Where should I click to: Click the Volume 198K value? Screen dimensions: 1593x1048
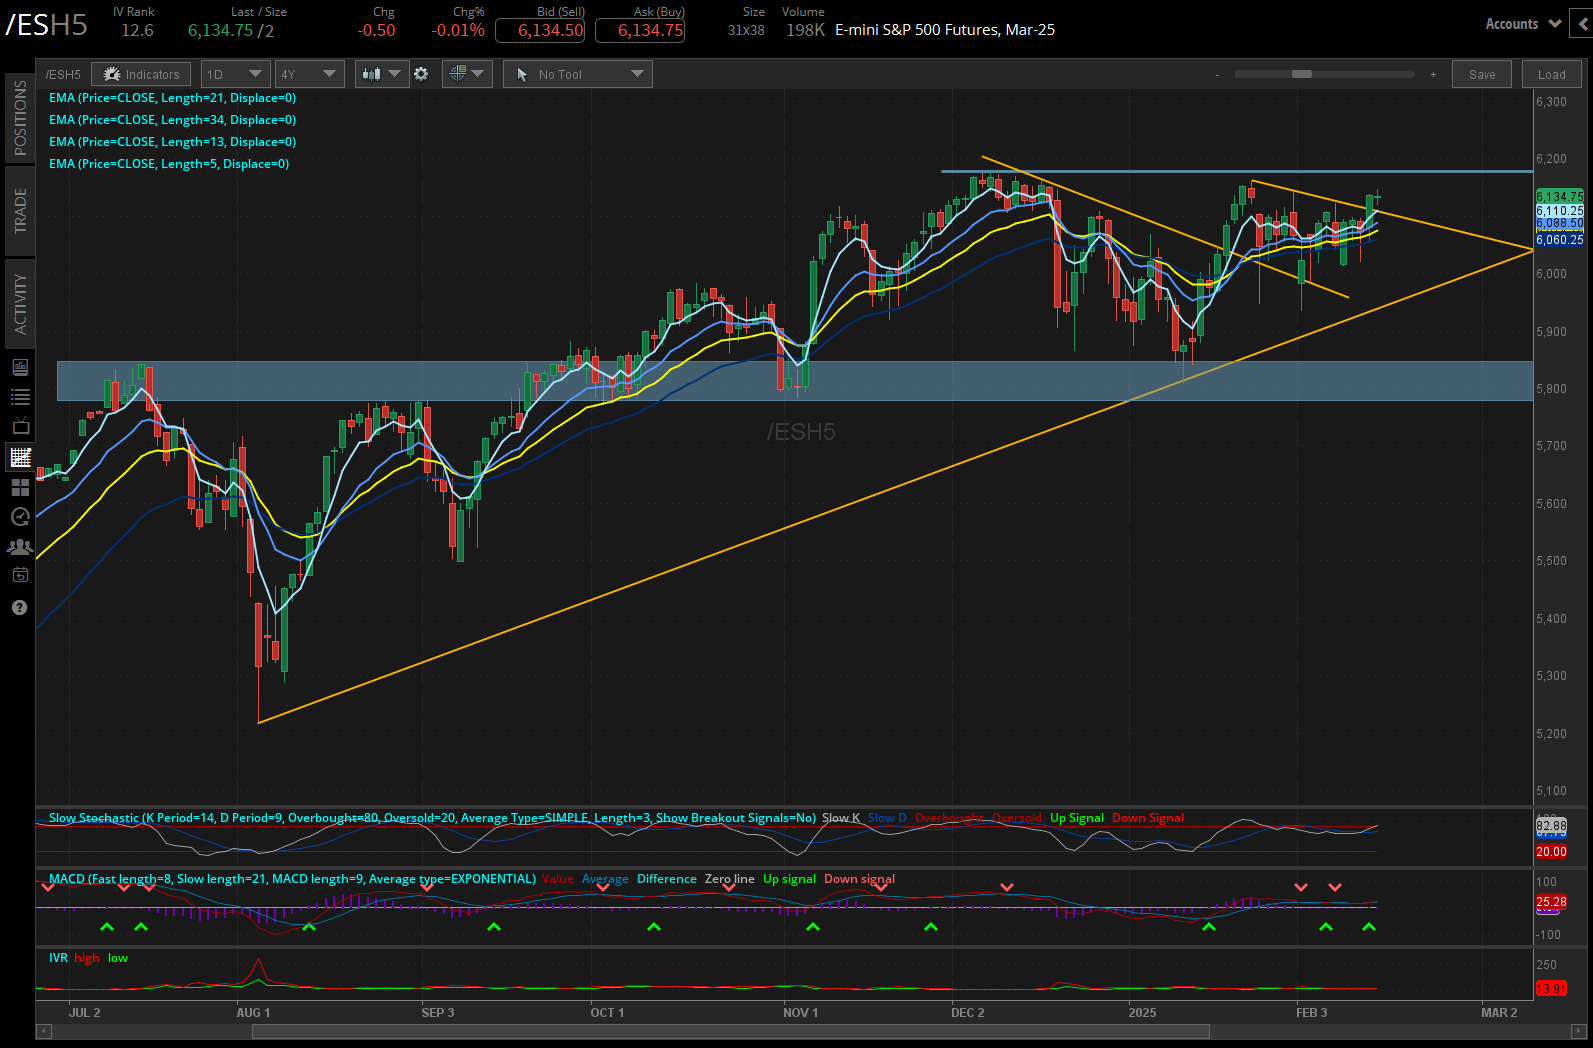805,30
